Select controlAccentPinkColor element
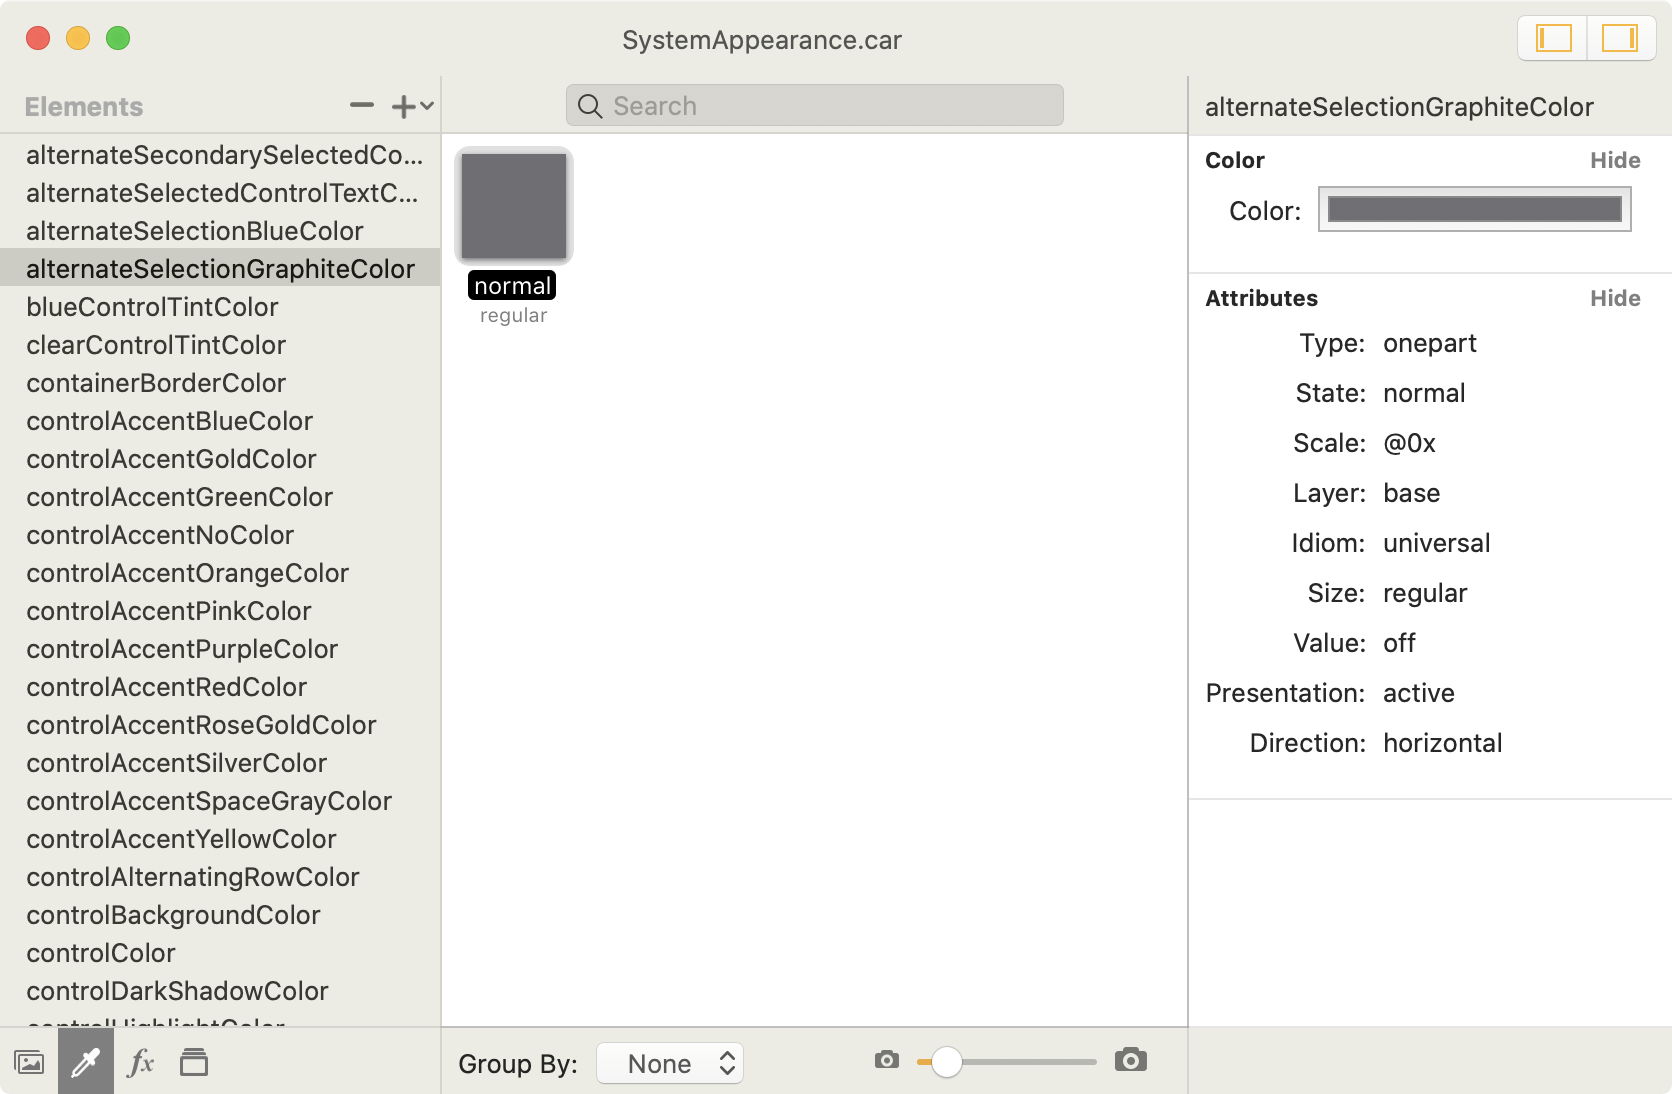 pyautogui.click(x=220, y=611)
